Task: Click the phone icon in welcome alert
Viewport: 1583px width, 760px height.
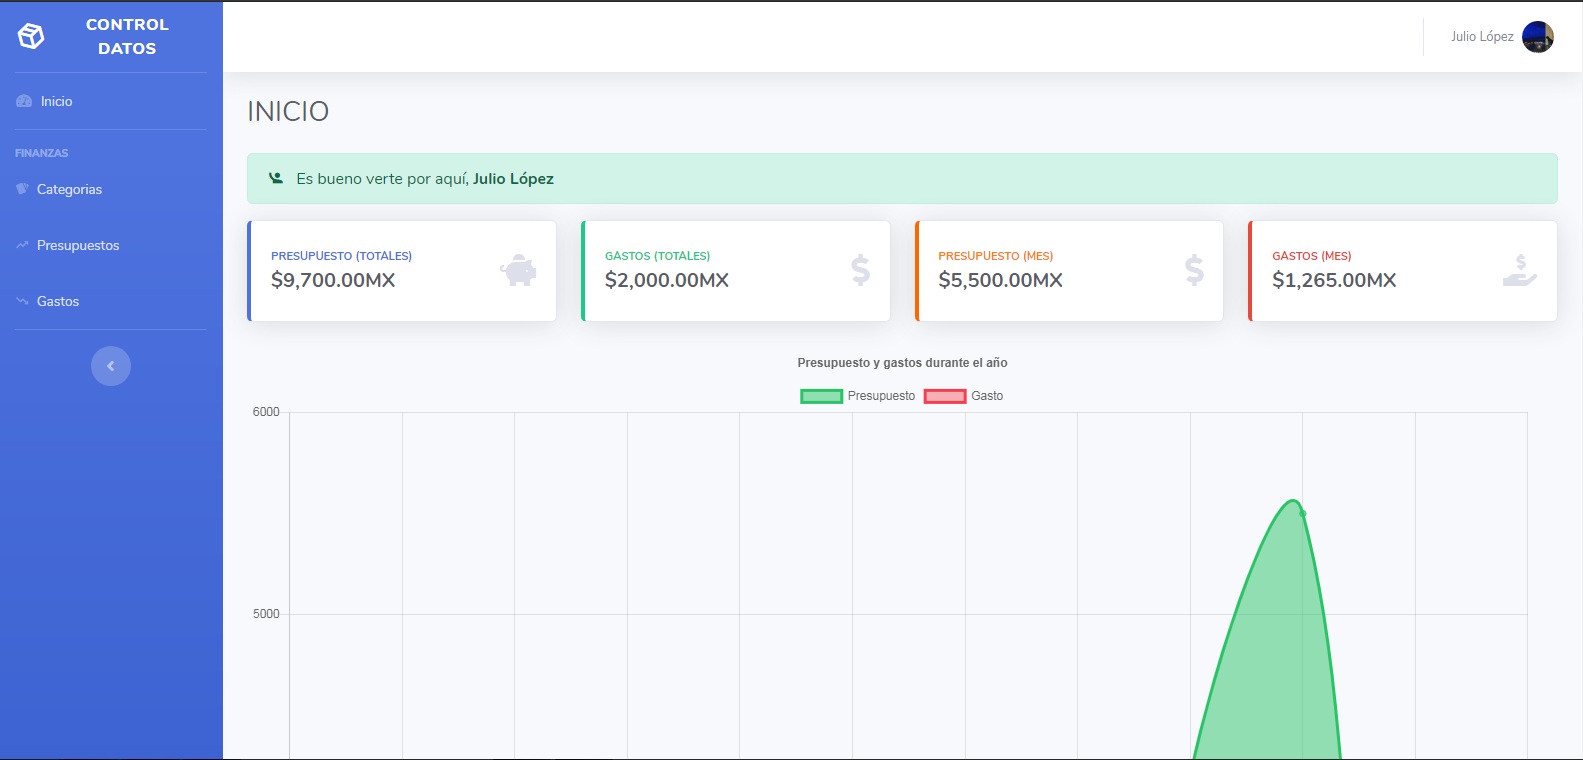Action: 276,178
